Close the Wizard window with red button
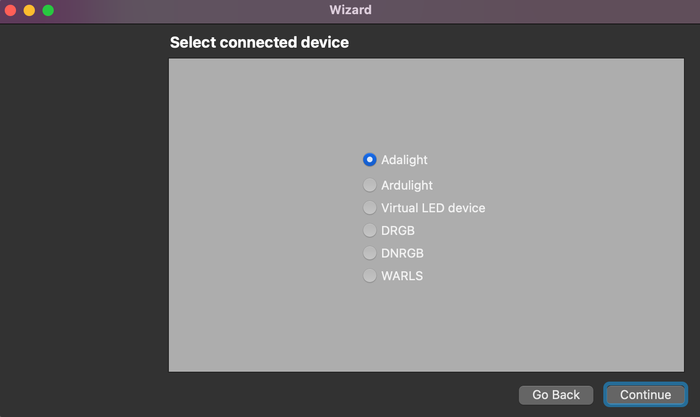 10,10
